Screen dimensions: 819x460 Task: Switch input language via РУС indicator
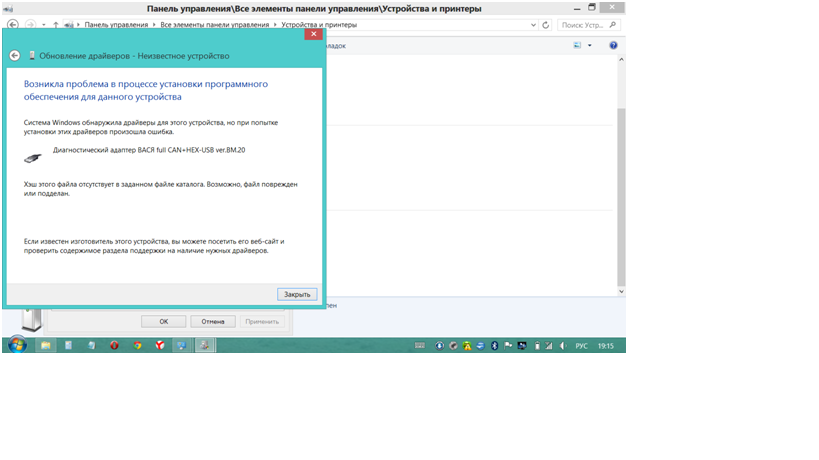[x=581, y=346]
